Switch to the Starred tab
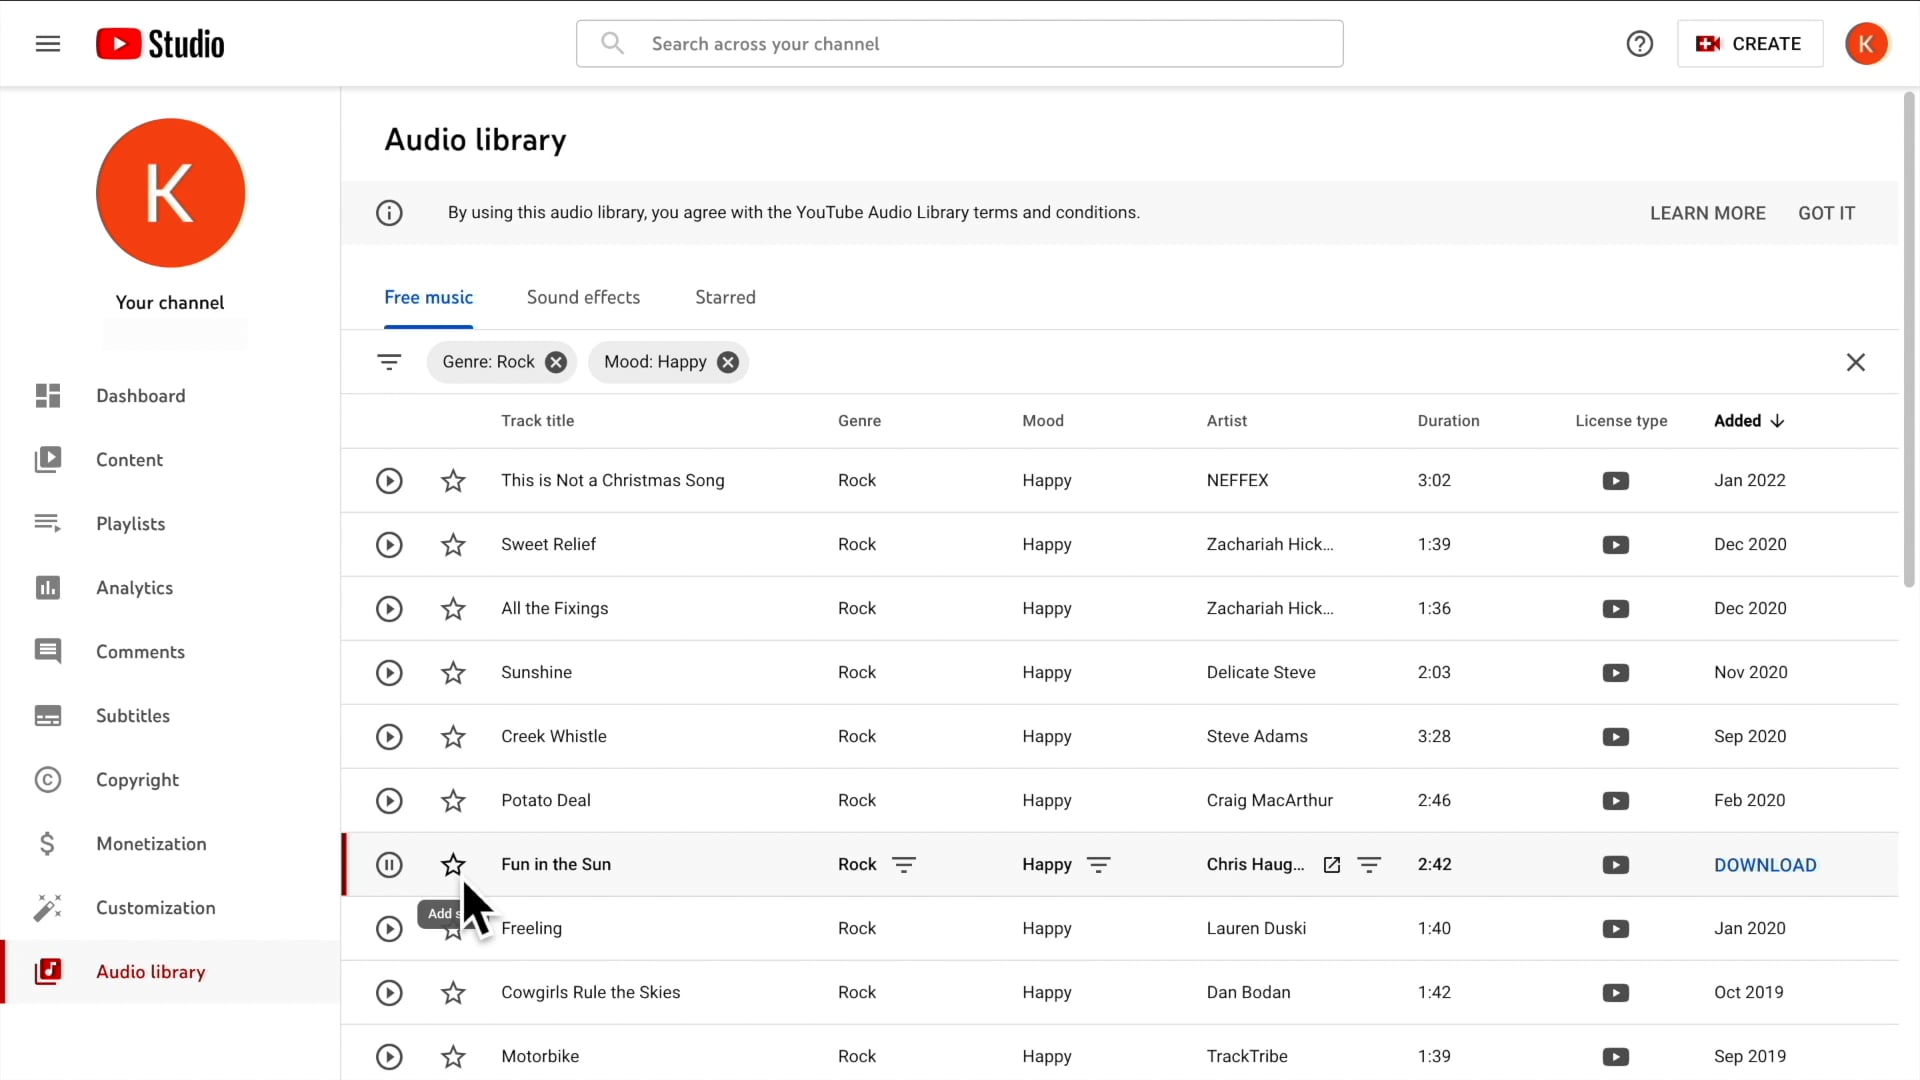 tap(725, 298)
